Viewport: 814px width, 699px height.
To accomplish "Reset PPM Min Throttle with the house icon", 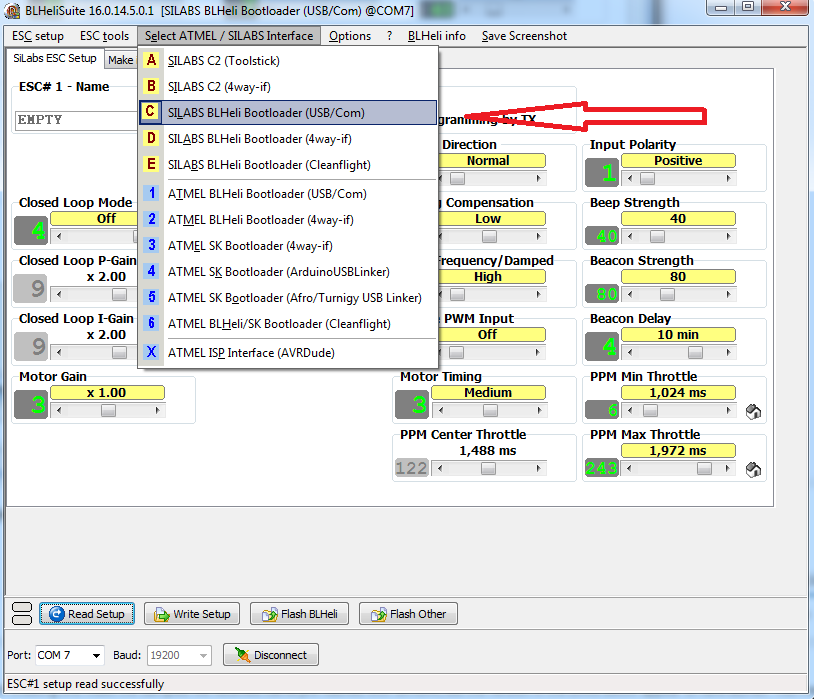I will [x=754, y=411].
